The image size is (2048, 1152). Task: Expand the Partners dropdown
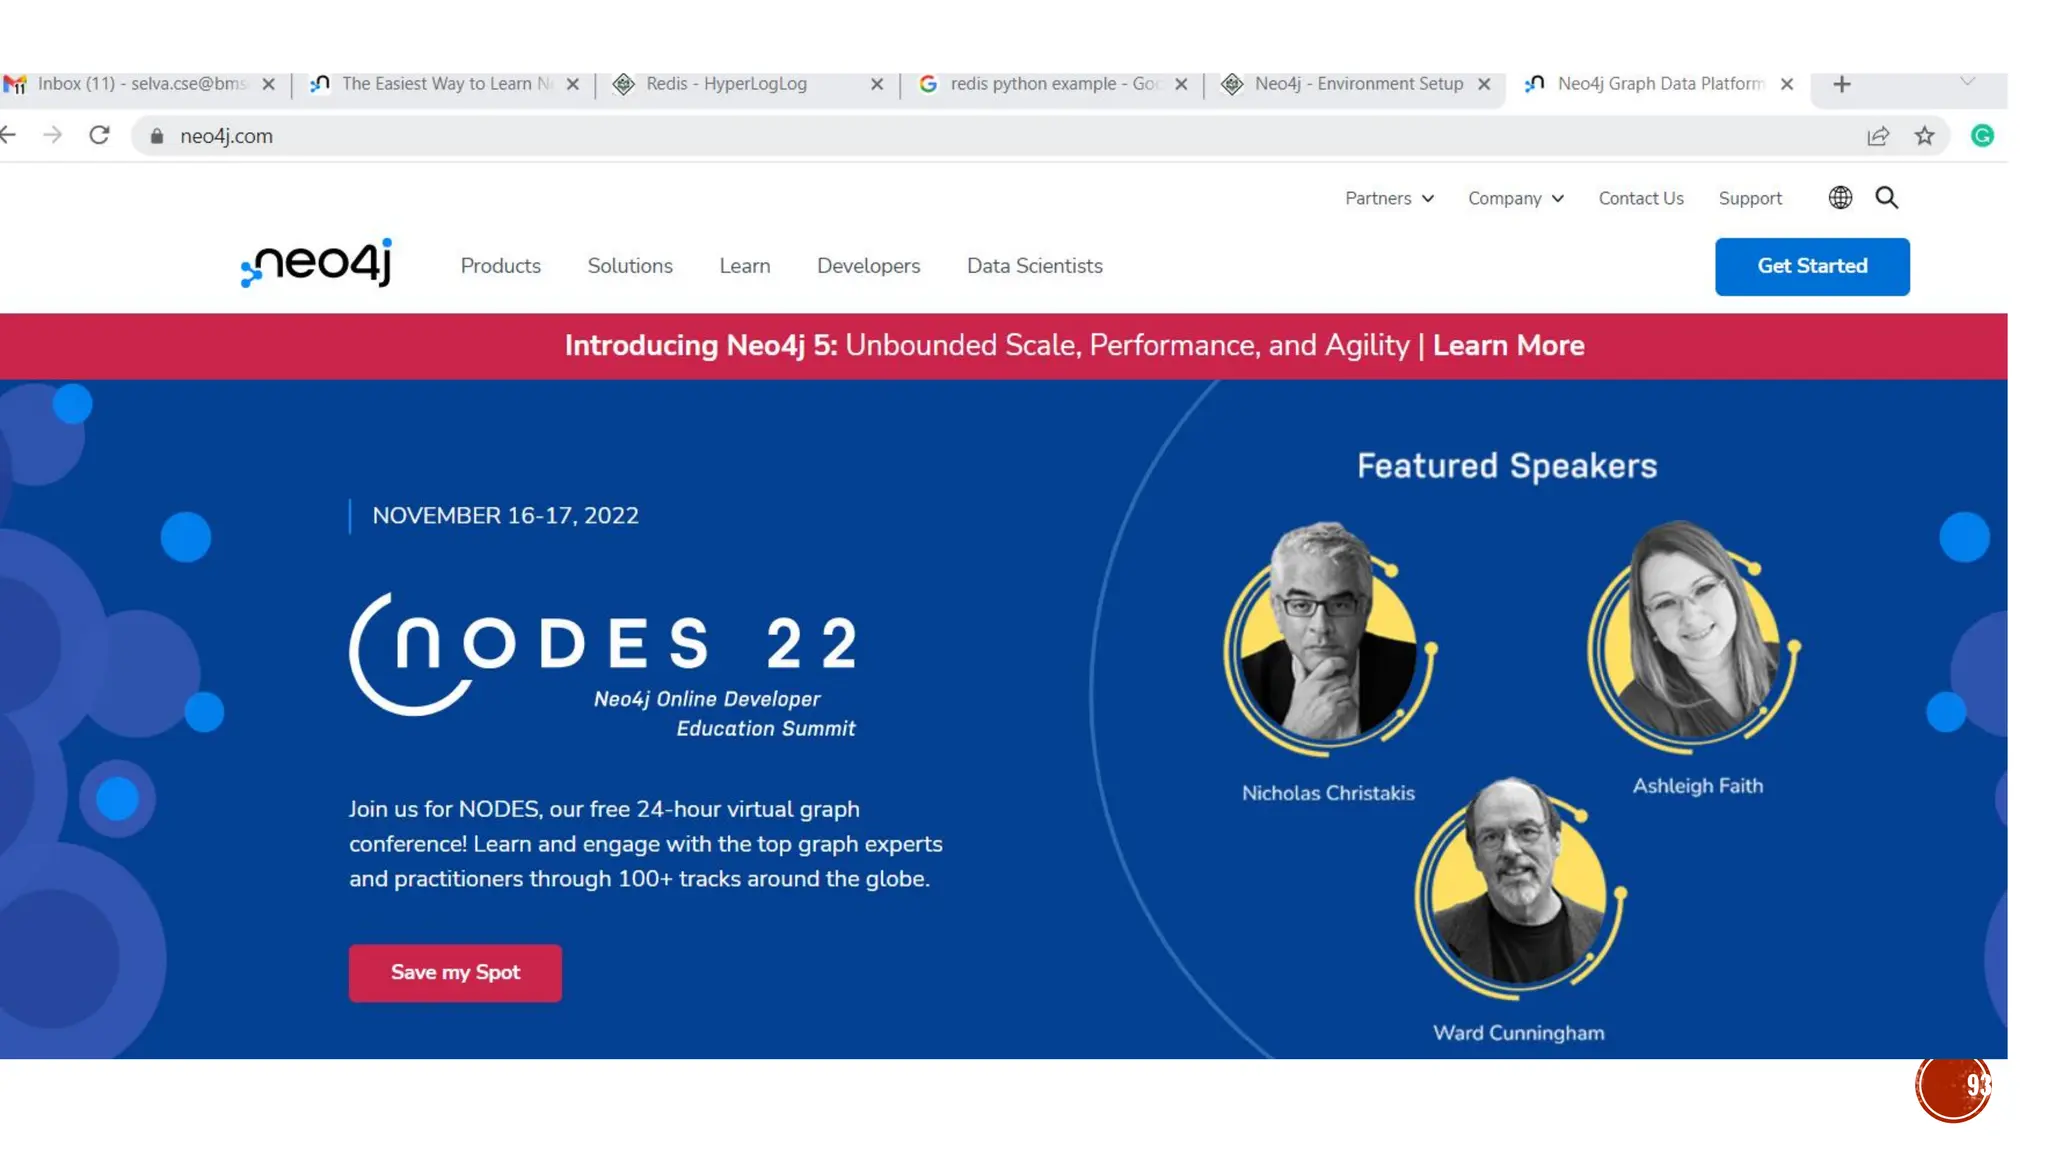(x=1389, y=198)
